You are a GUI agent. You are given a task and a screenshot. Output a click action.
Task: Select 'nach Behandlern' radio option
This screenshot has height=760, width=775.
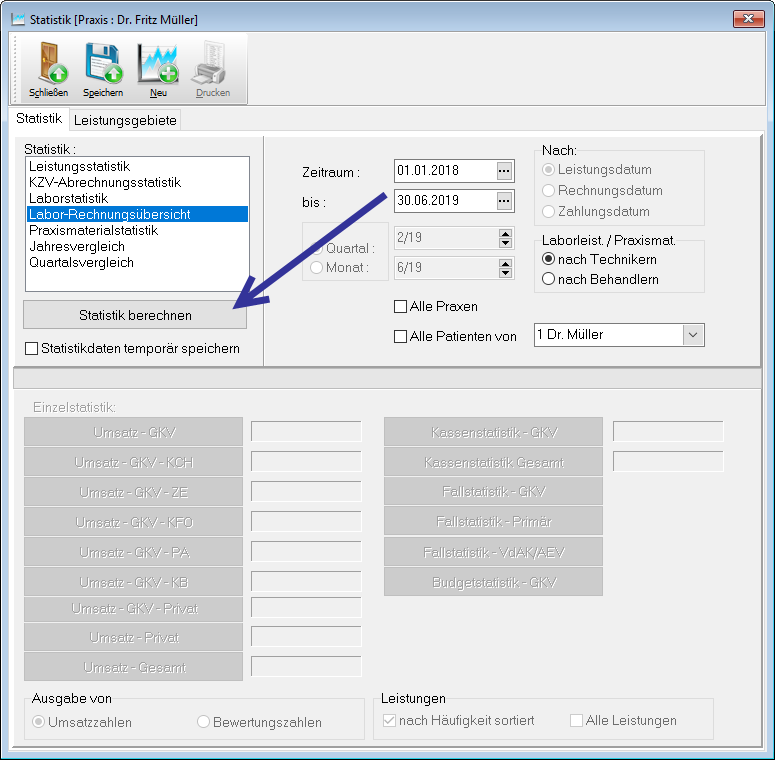548,280
